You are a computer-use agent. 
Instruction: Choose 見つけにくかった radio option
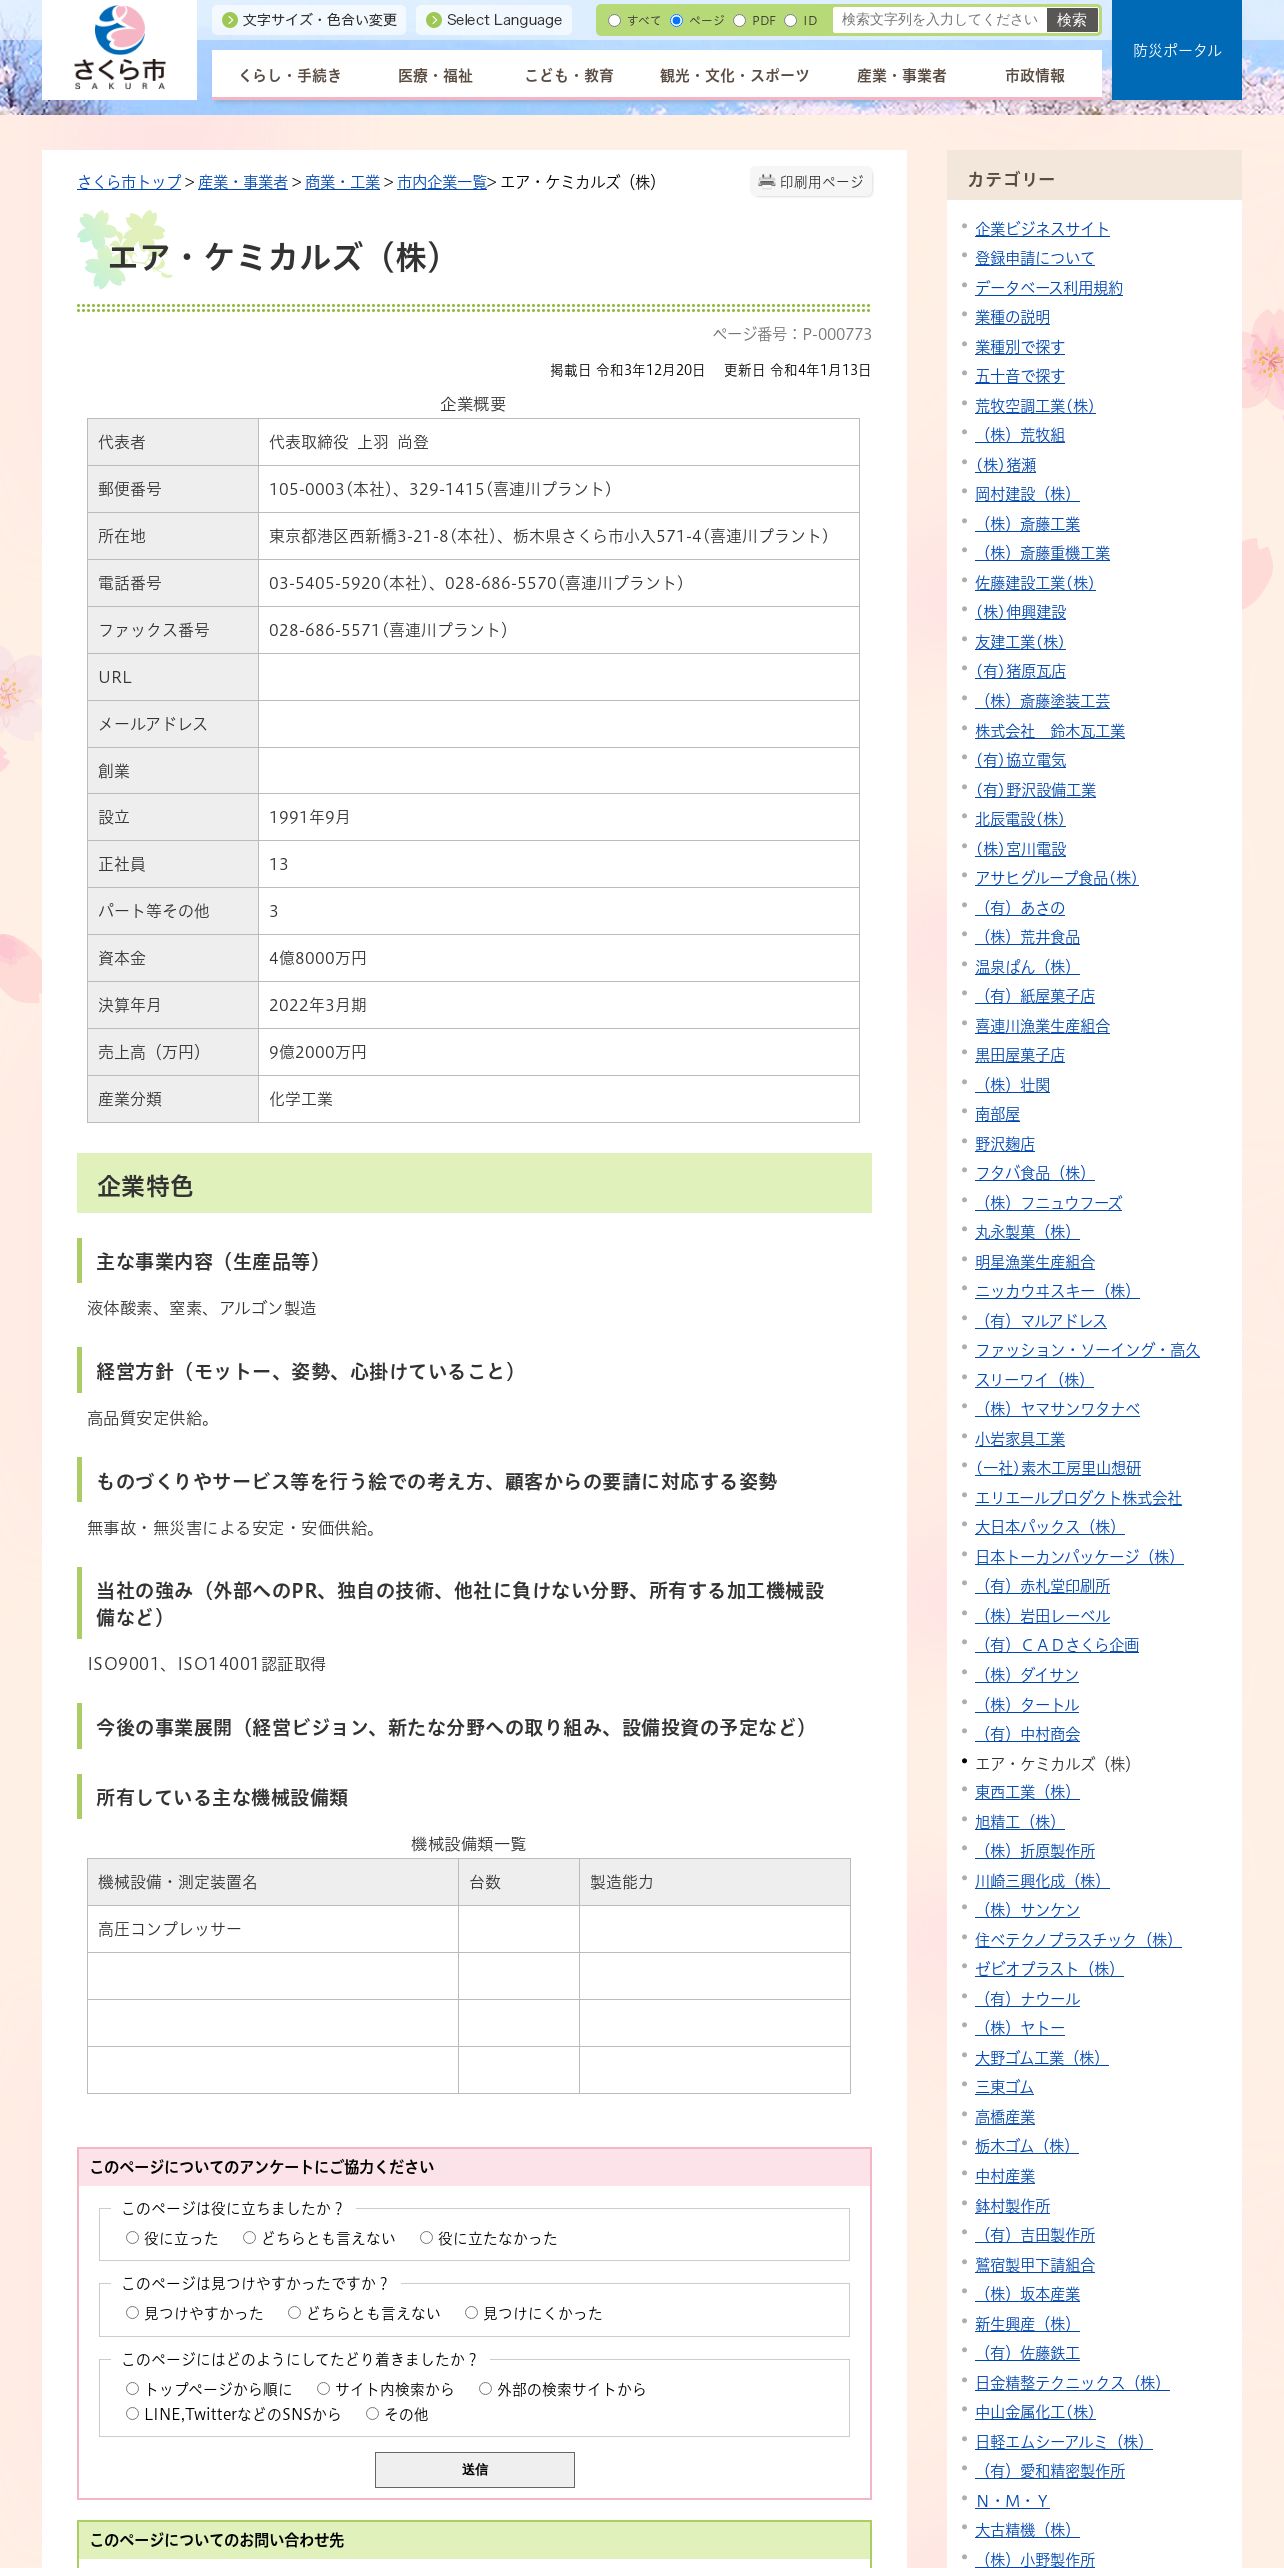click(471, 2312)
